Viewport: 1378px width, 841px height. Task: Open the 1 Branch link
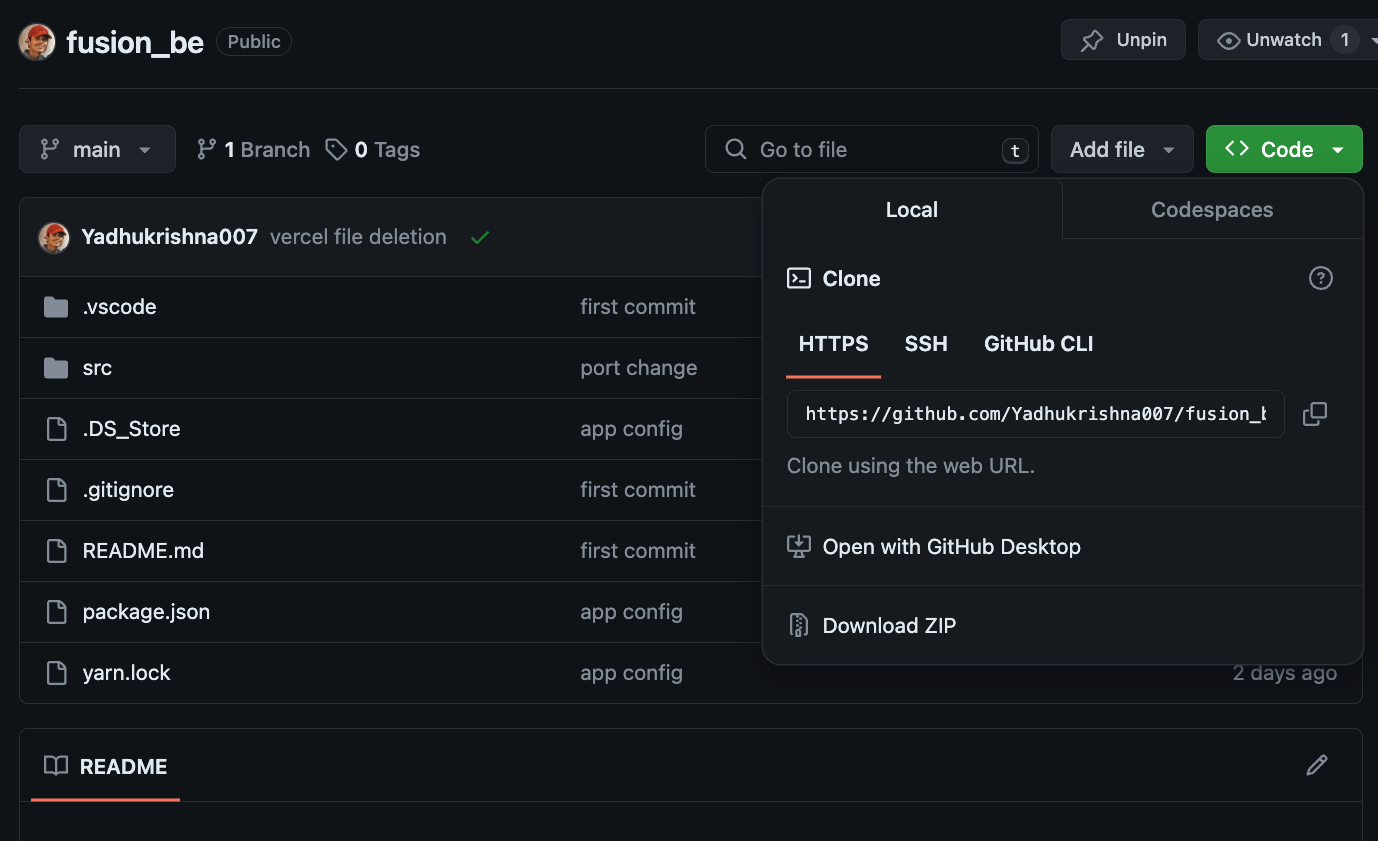[x=253, y=149]
